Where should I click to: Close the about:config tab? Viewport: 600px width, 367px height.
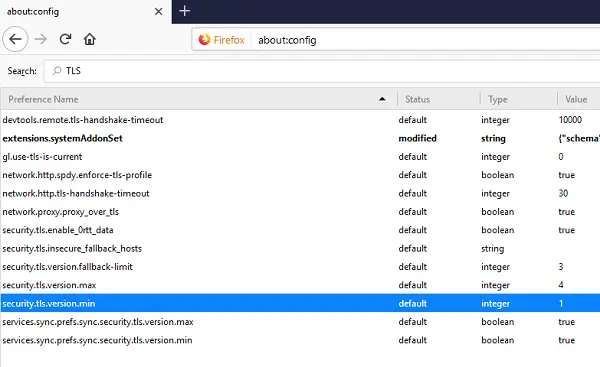tap(158, 11)
